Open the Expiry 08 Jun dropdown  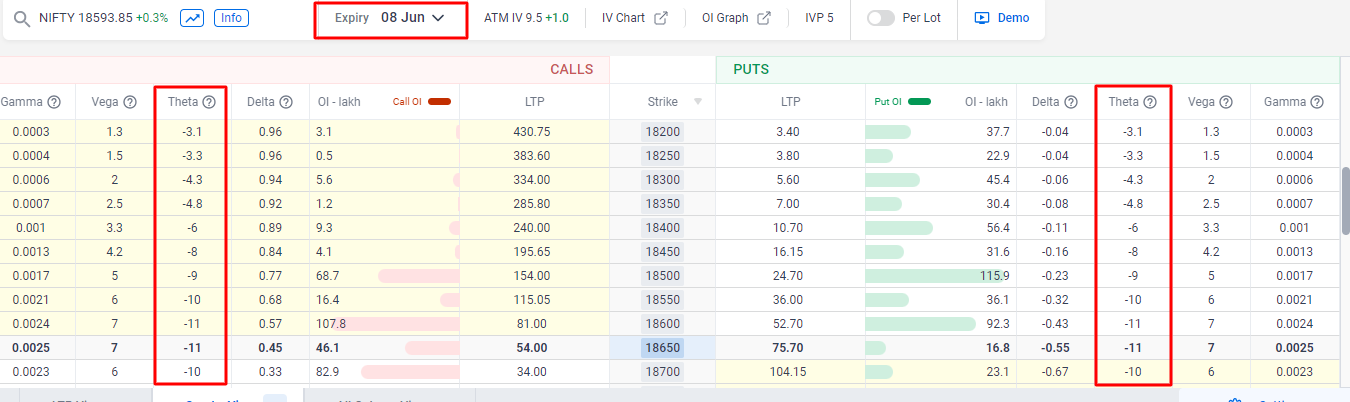390,18
